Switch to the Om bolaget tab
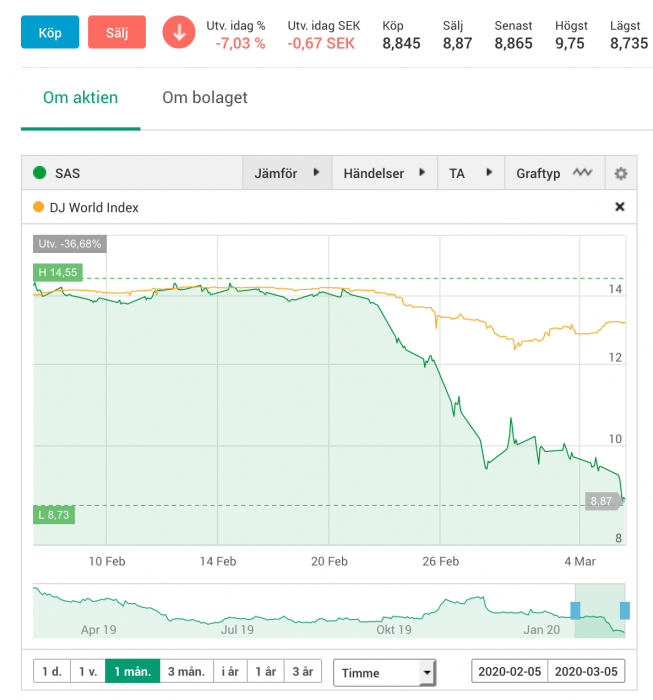 pyautogui.click(x=205, y=97)
